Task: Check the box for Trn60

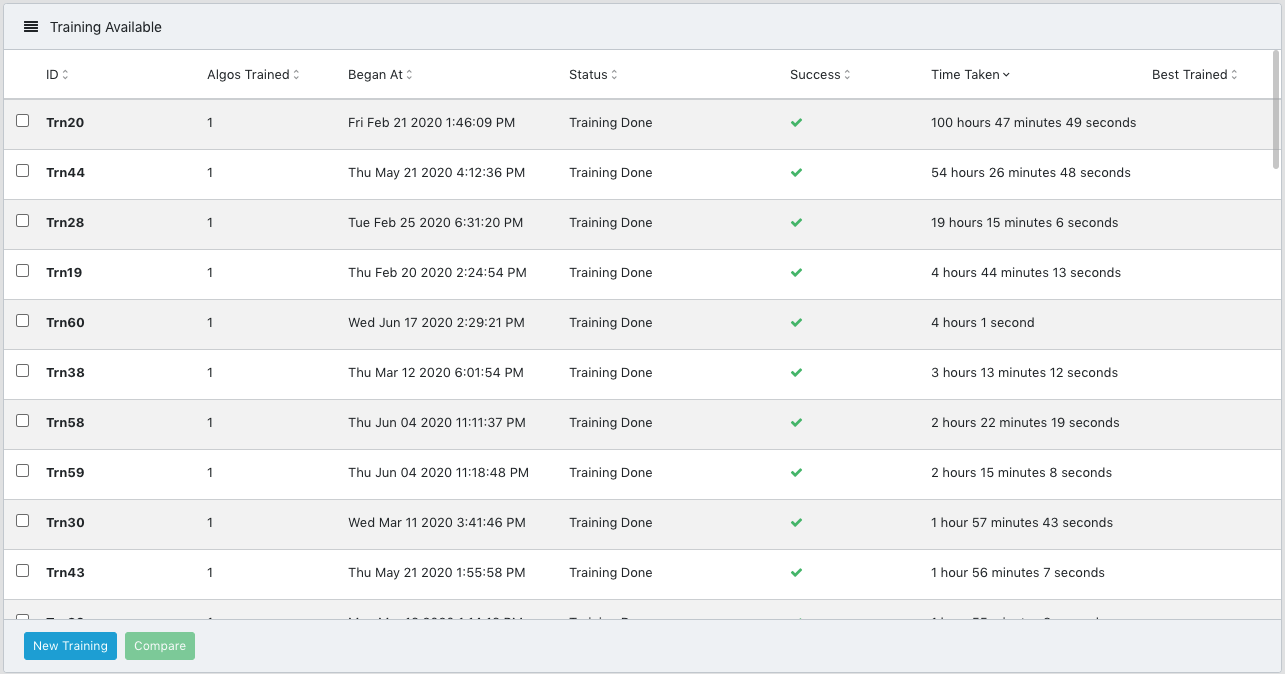Action: point(23,321)
